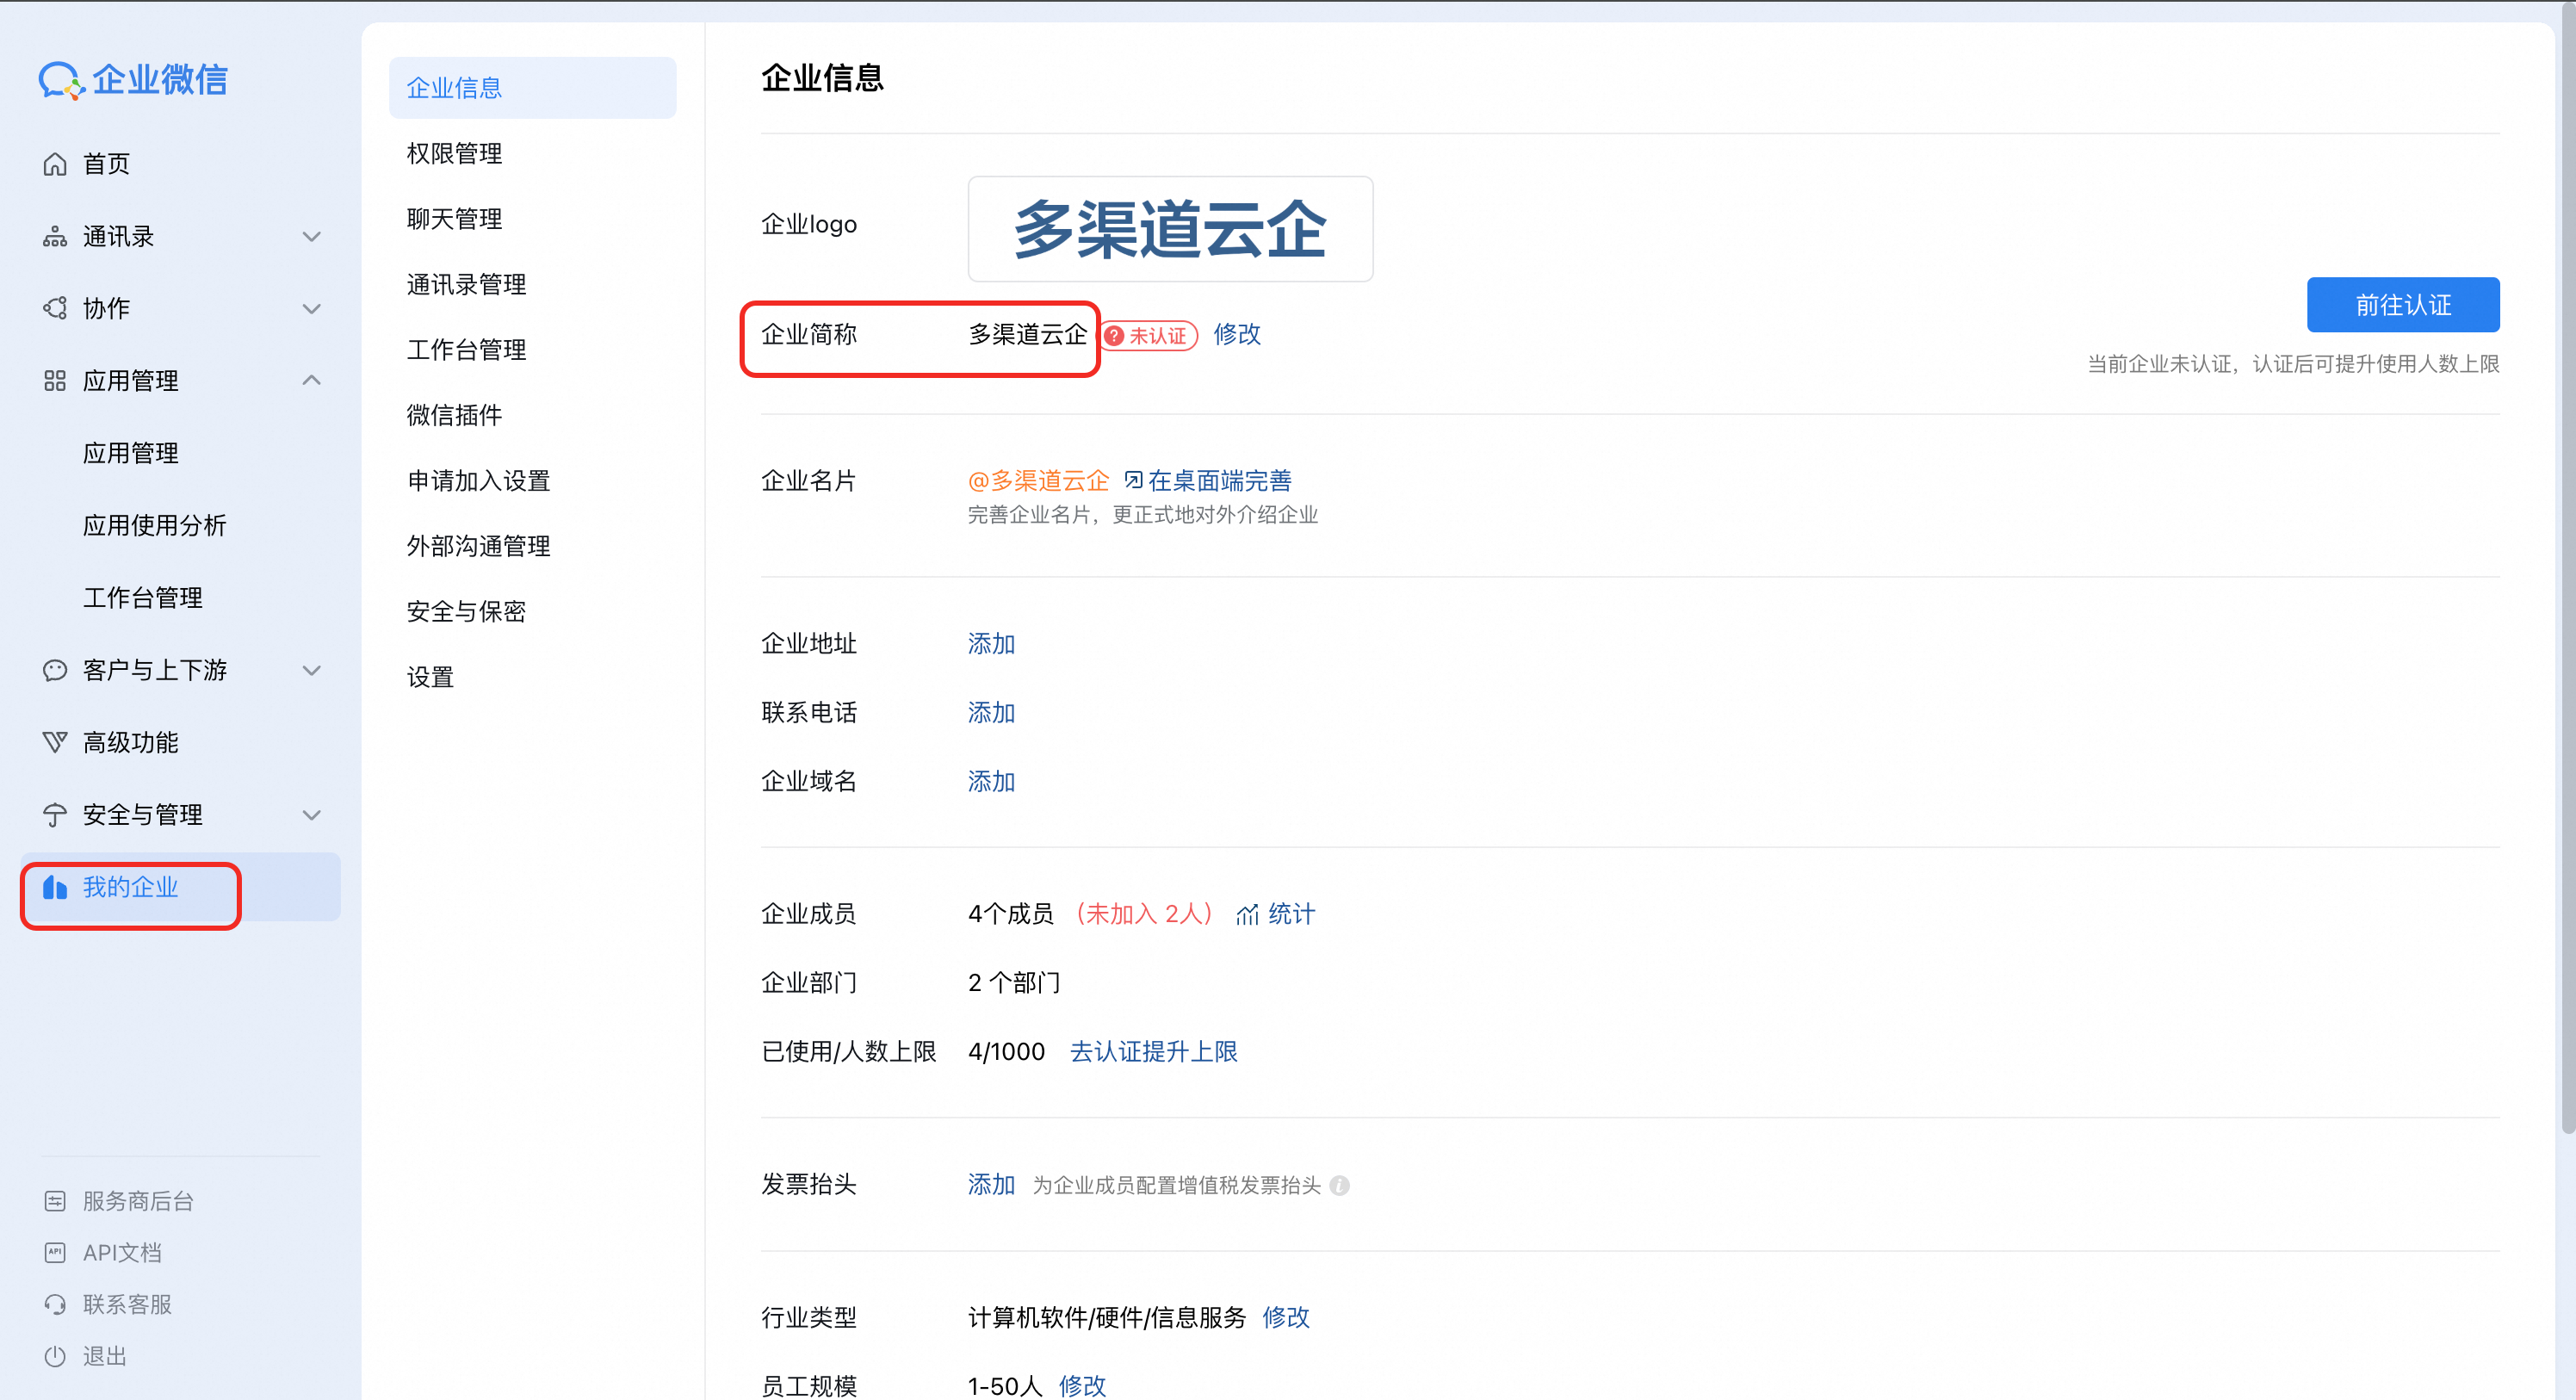The height and width of the screenshot is (1400, 2576).
Task: Open 联系客服 via headset icon
Action: point(55,1305)
